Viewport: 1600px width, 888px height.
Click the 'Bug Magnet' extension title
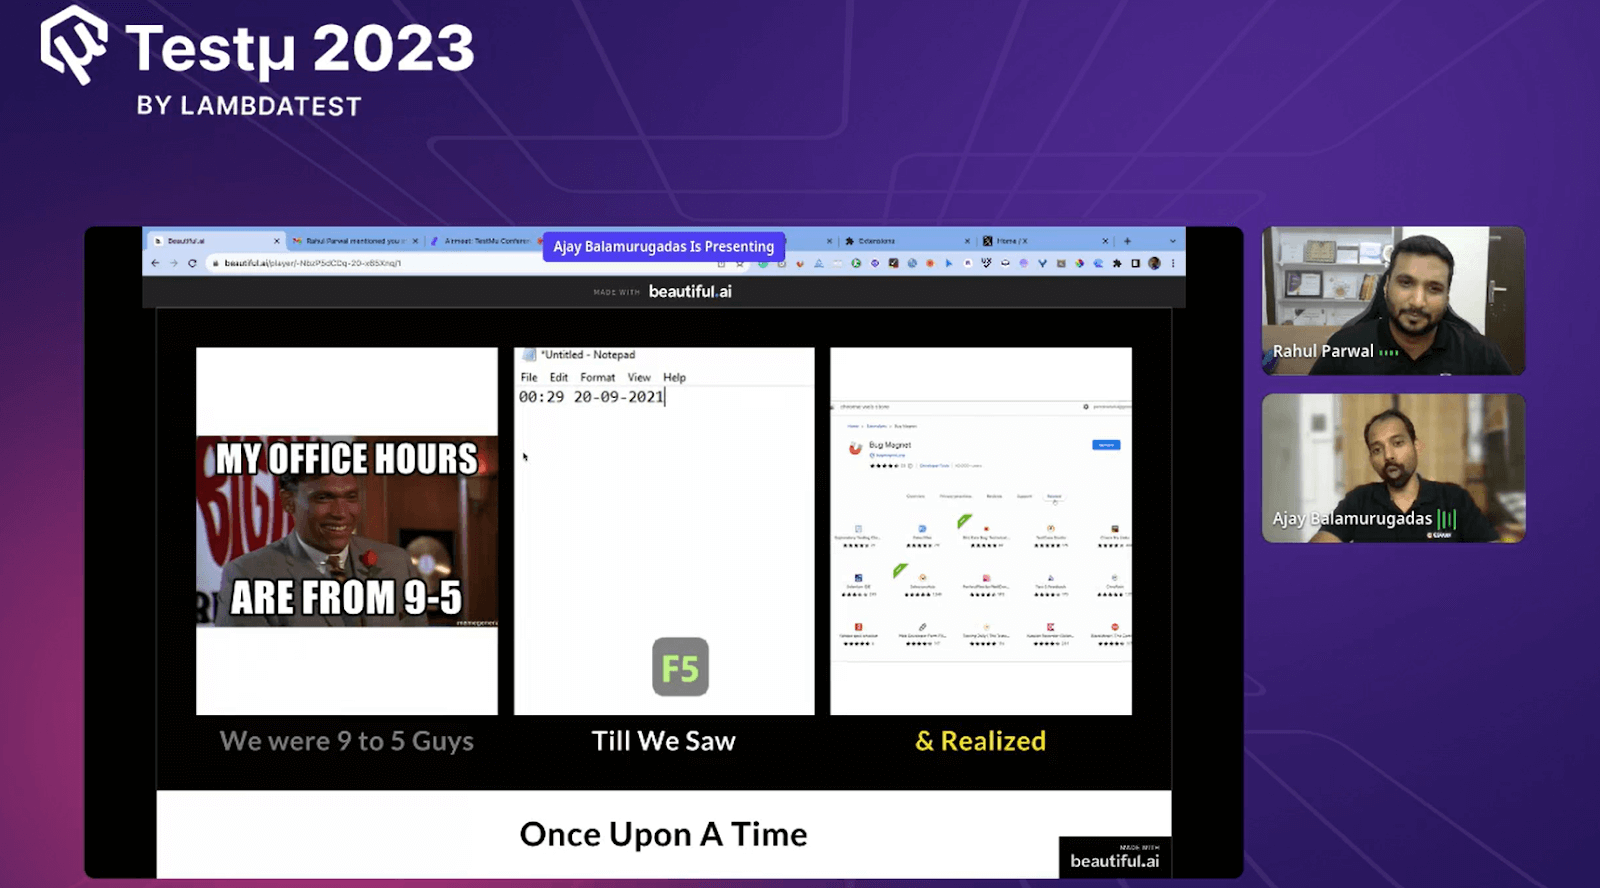pos(890,445)
